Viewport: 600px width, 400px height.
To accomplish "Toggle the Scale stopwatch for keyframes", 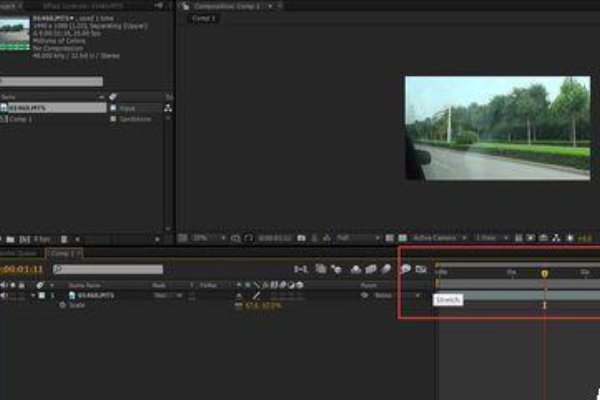I will (x=60, y=305).
